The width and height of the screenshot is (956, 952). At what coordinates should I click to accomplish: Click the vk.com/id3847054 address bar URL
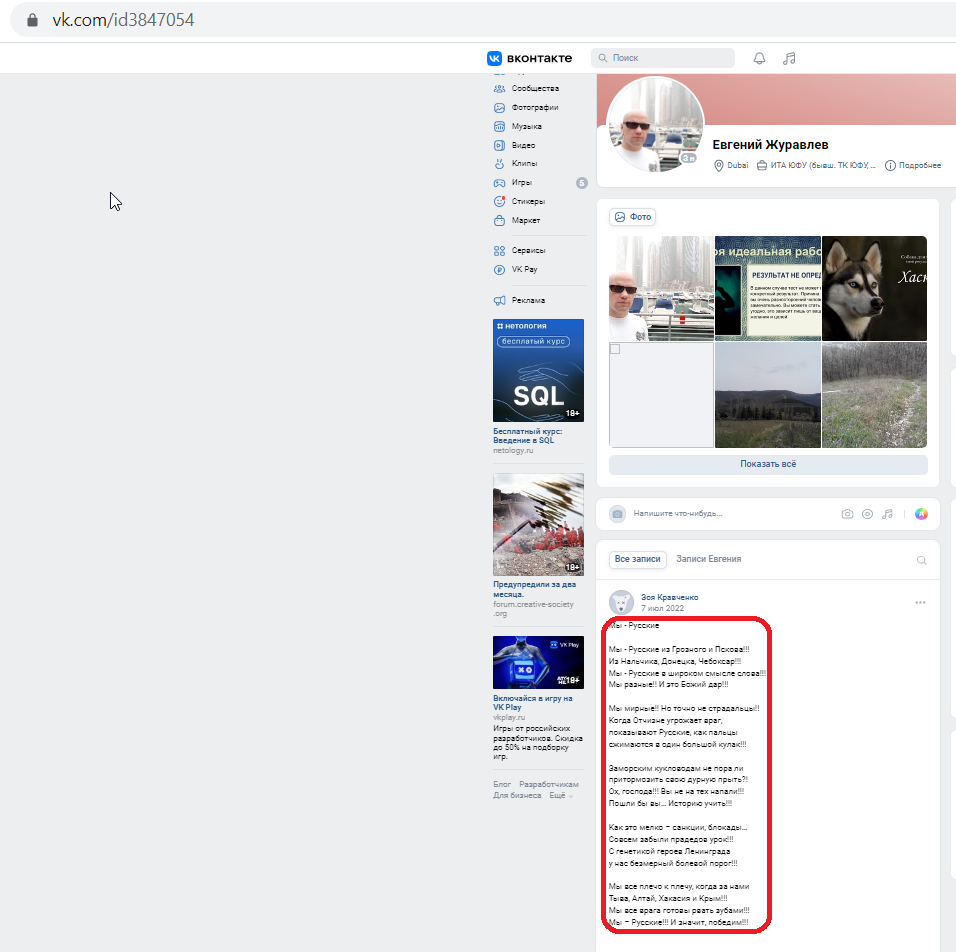click(x=123, y=20)
